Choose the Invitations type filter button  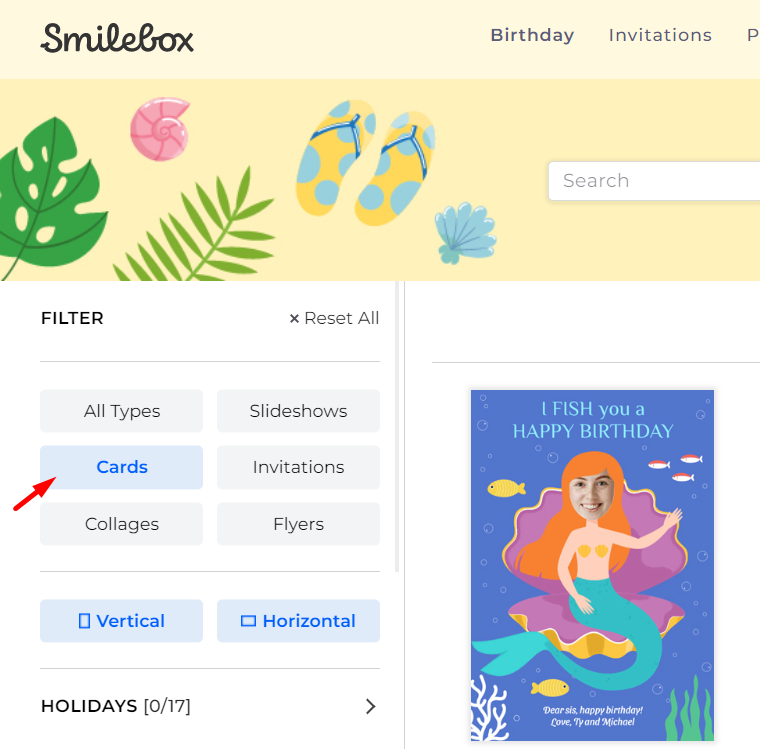click(x=299, y=467)
